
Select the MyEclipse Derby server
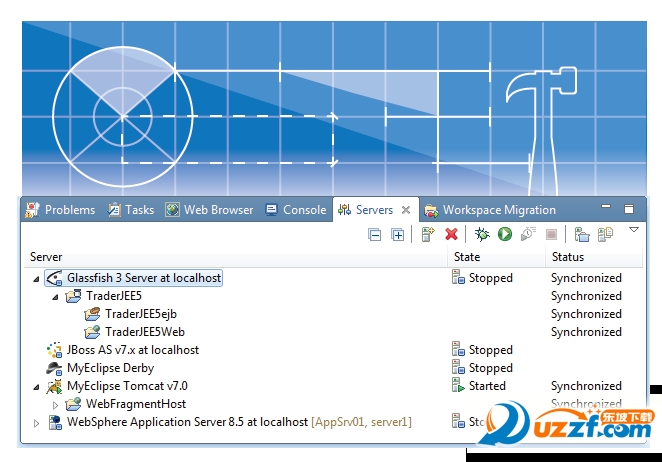click(x=111, y=368)
